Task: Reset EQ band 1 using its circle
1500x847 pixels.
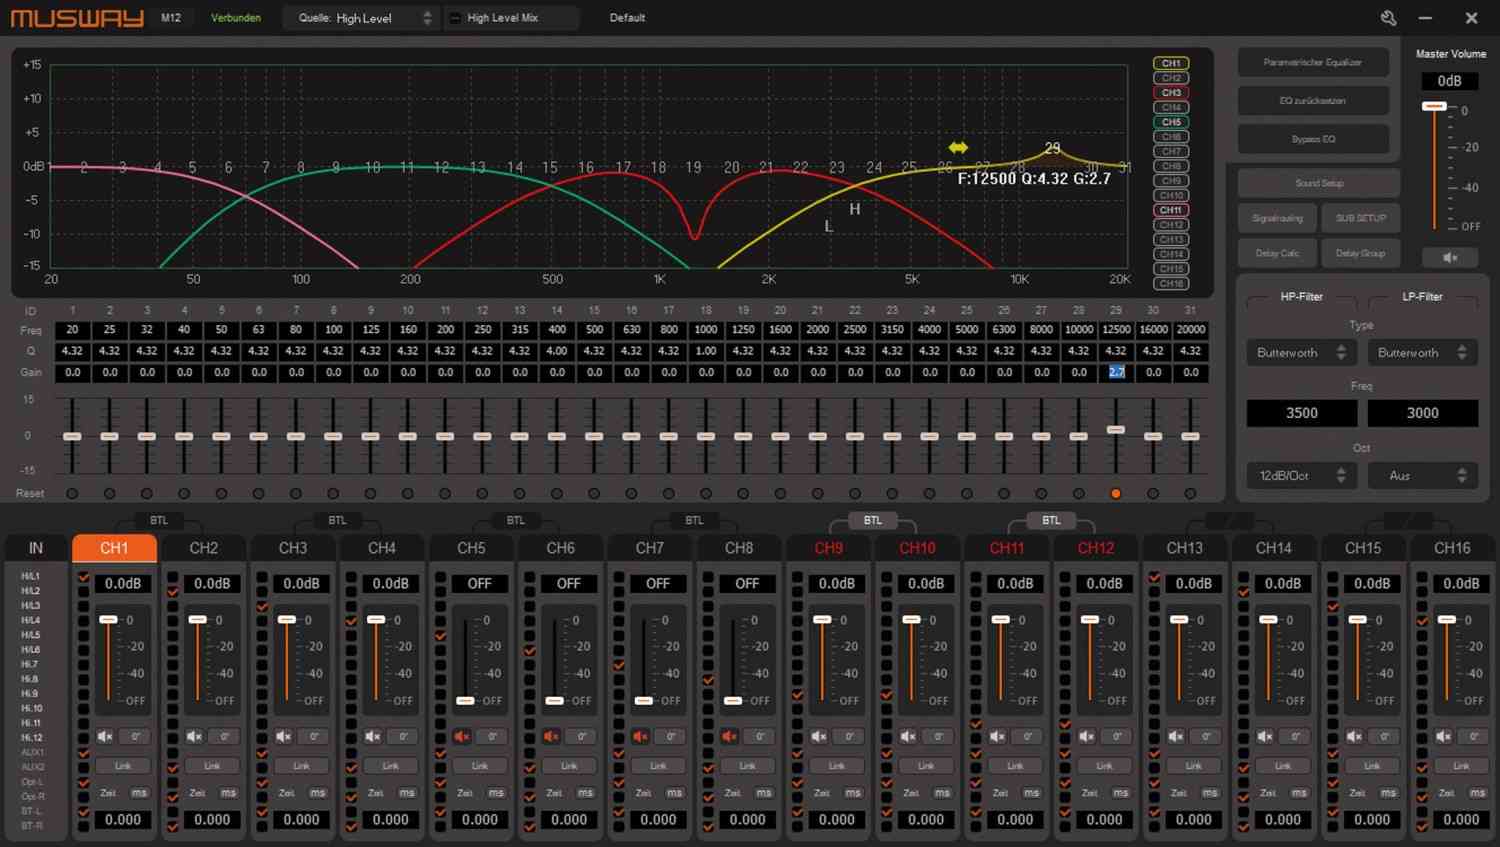Action: (72, 494)
